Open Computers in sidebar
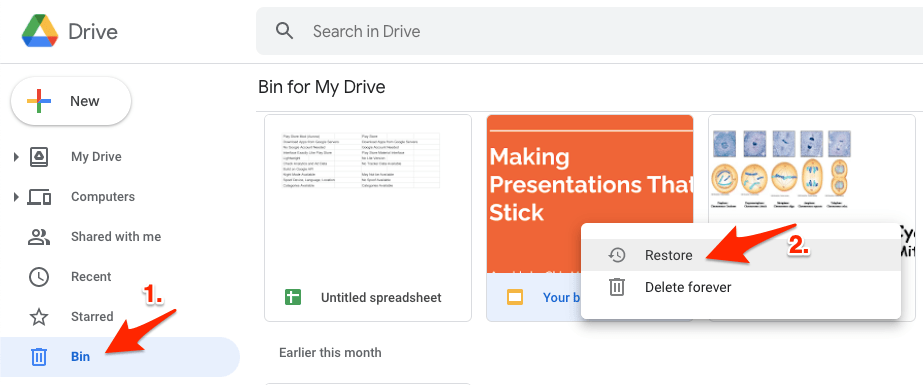The height and width of the screenshot is (385, 923). (x=103, y=197)
